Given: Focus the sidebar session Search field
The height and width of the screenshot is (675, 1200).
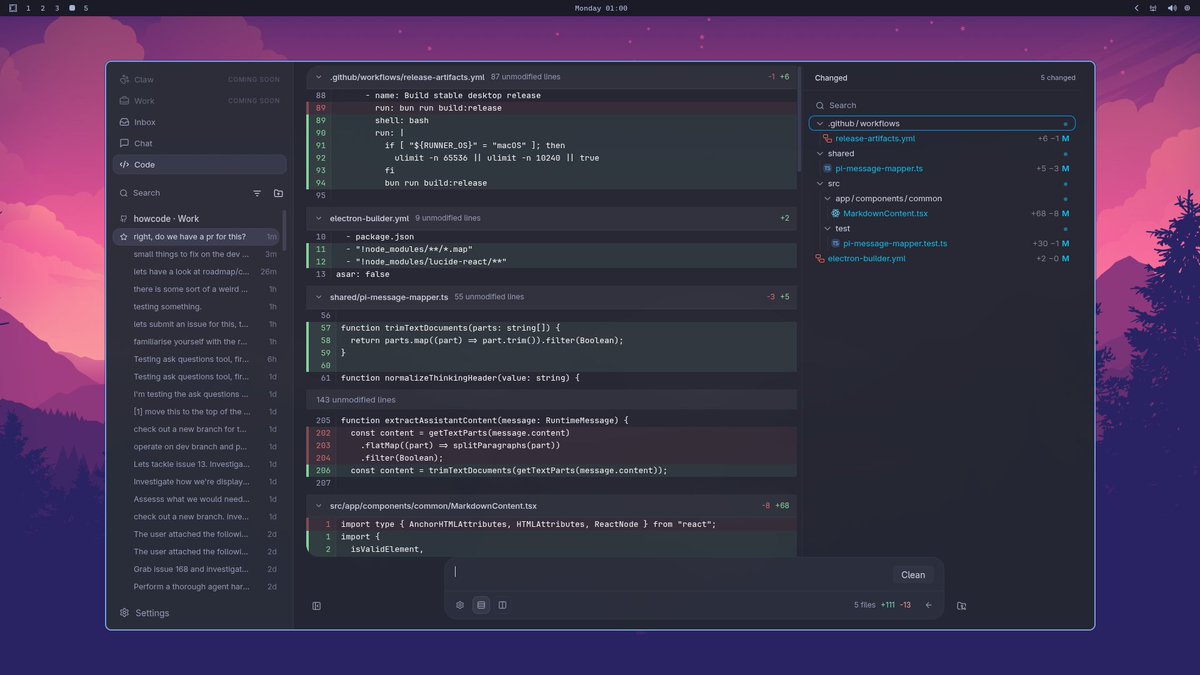Looking at the screenshot, I should coord(180,193).
